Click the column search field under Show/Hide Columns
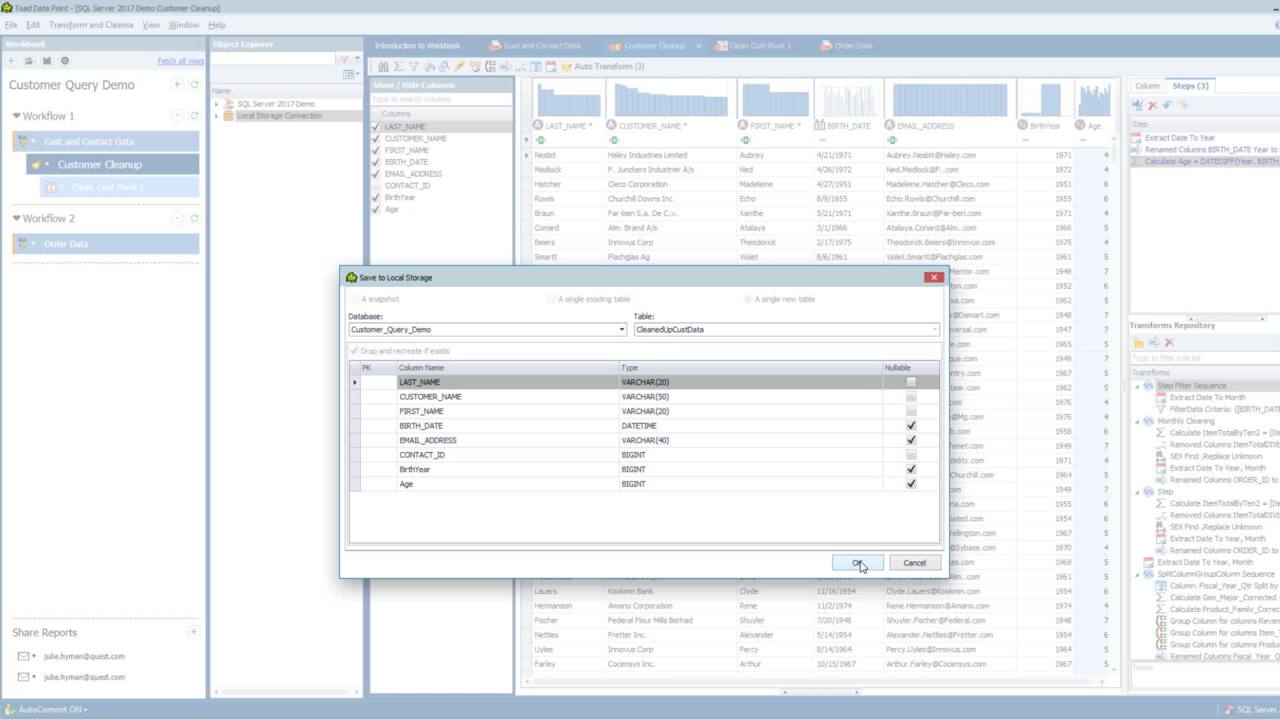This screenshot has height=720, width=1280. [x=440, y=100]
